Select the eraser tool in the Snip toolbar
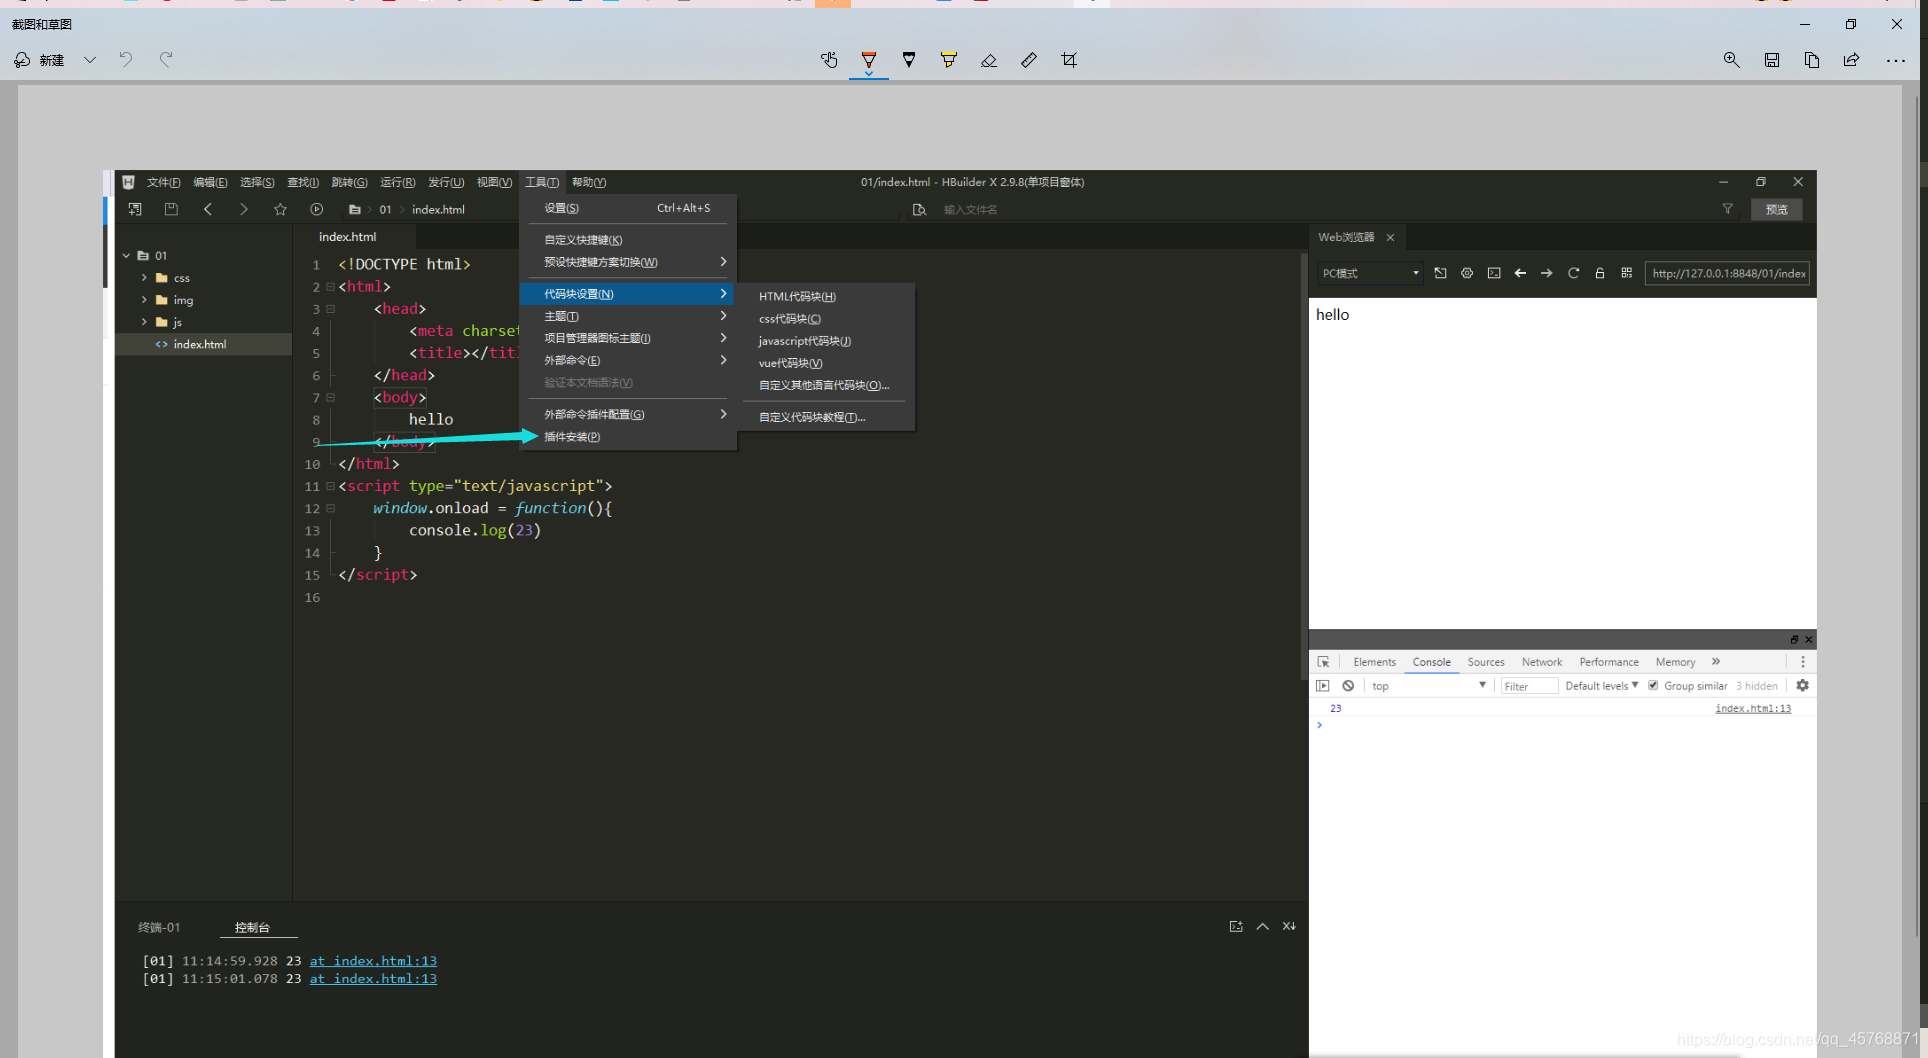This screenshot has width=1928, height=1058. pos(989,60)
